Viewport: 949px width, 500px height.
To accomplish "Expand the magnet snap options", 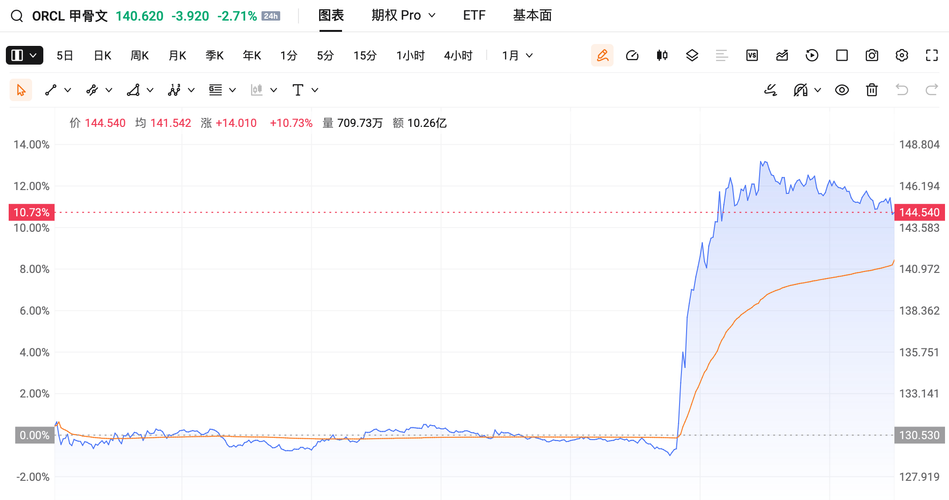I will coord(818,90).
